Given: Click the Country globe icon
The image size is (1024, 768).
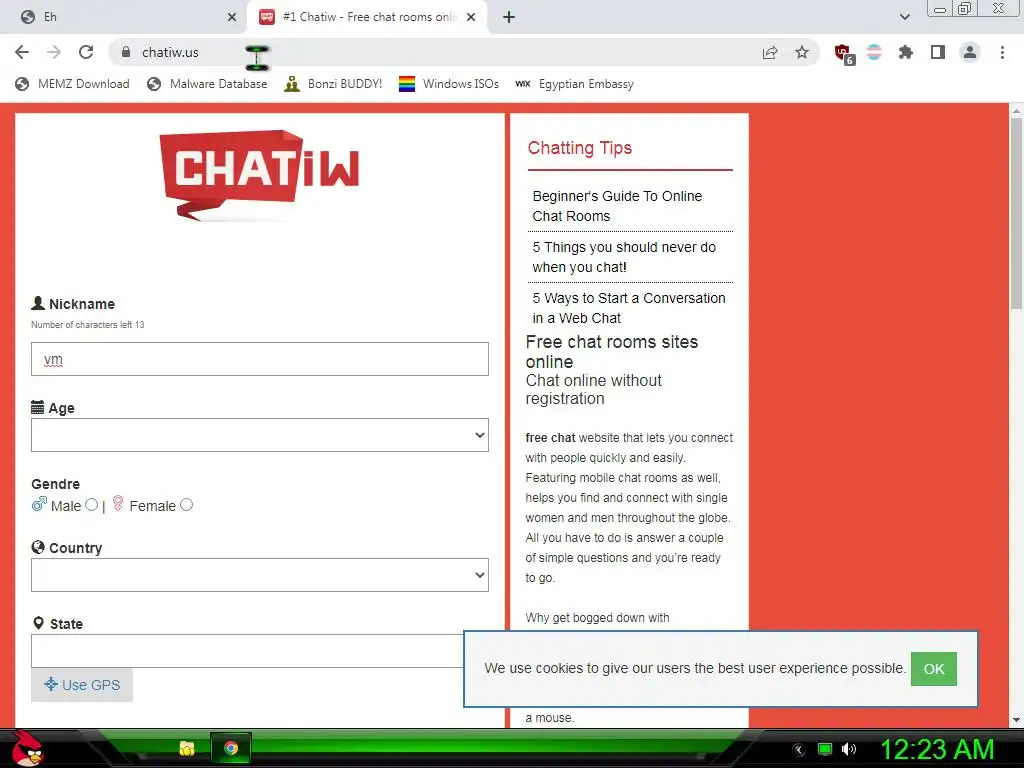Looking at the screenshot, I should 38,547.
